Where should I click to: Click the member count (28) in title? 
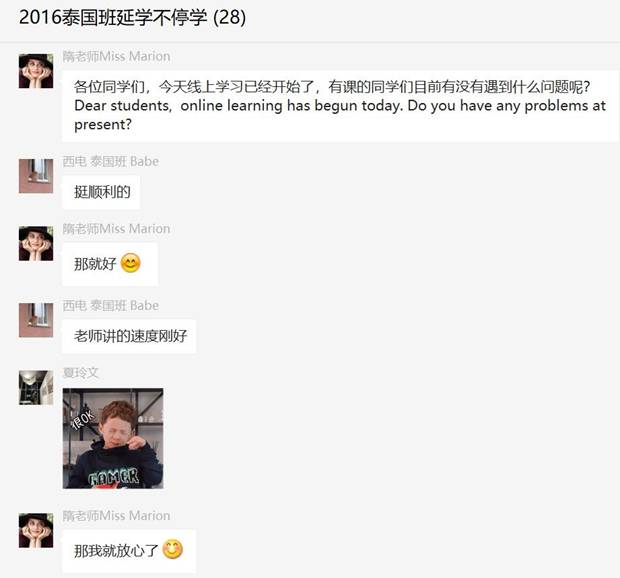[x=229, y=17]
